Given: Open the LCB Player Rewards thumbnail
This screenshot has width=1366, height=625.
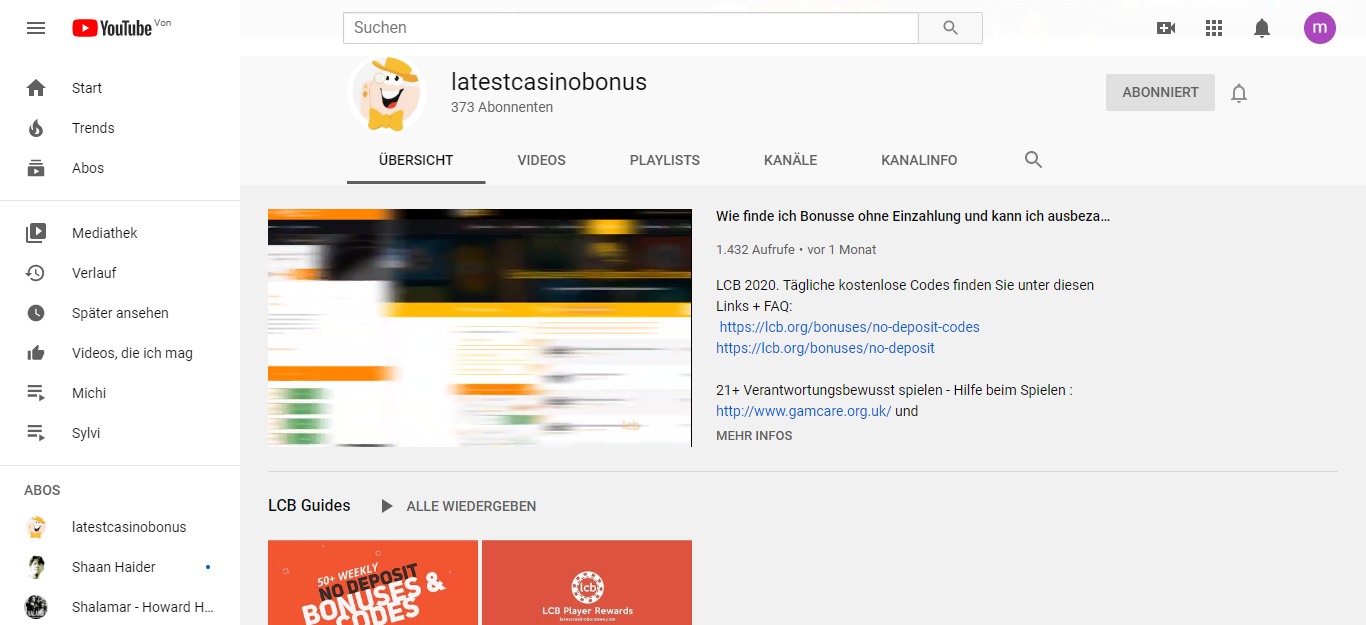Looking at the screenshot, I should 587,582.
